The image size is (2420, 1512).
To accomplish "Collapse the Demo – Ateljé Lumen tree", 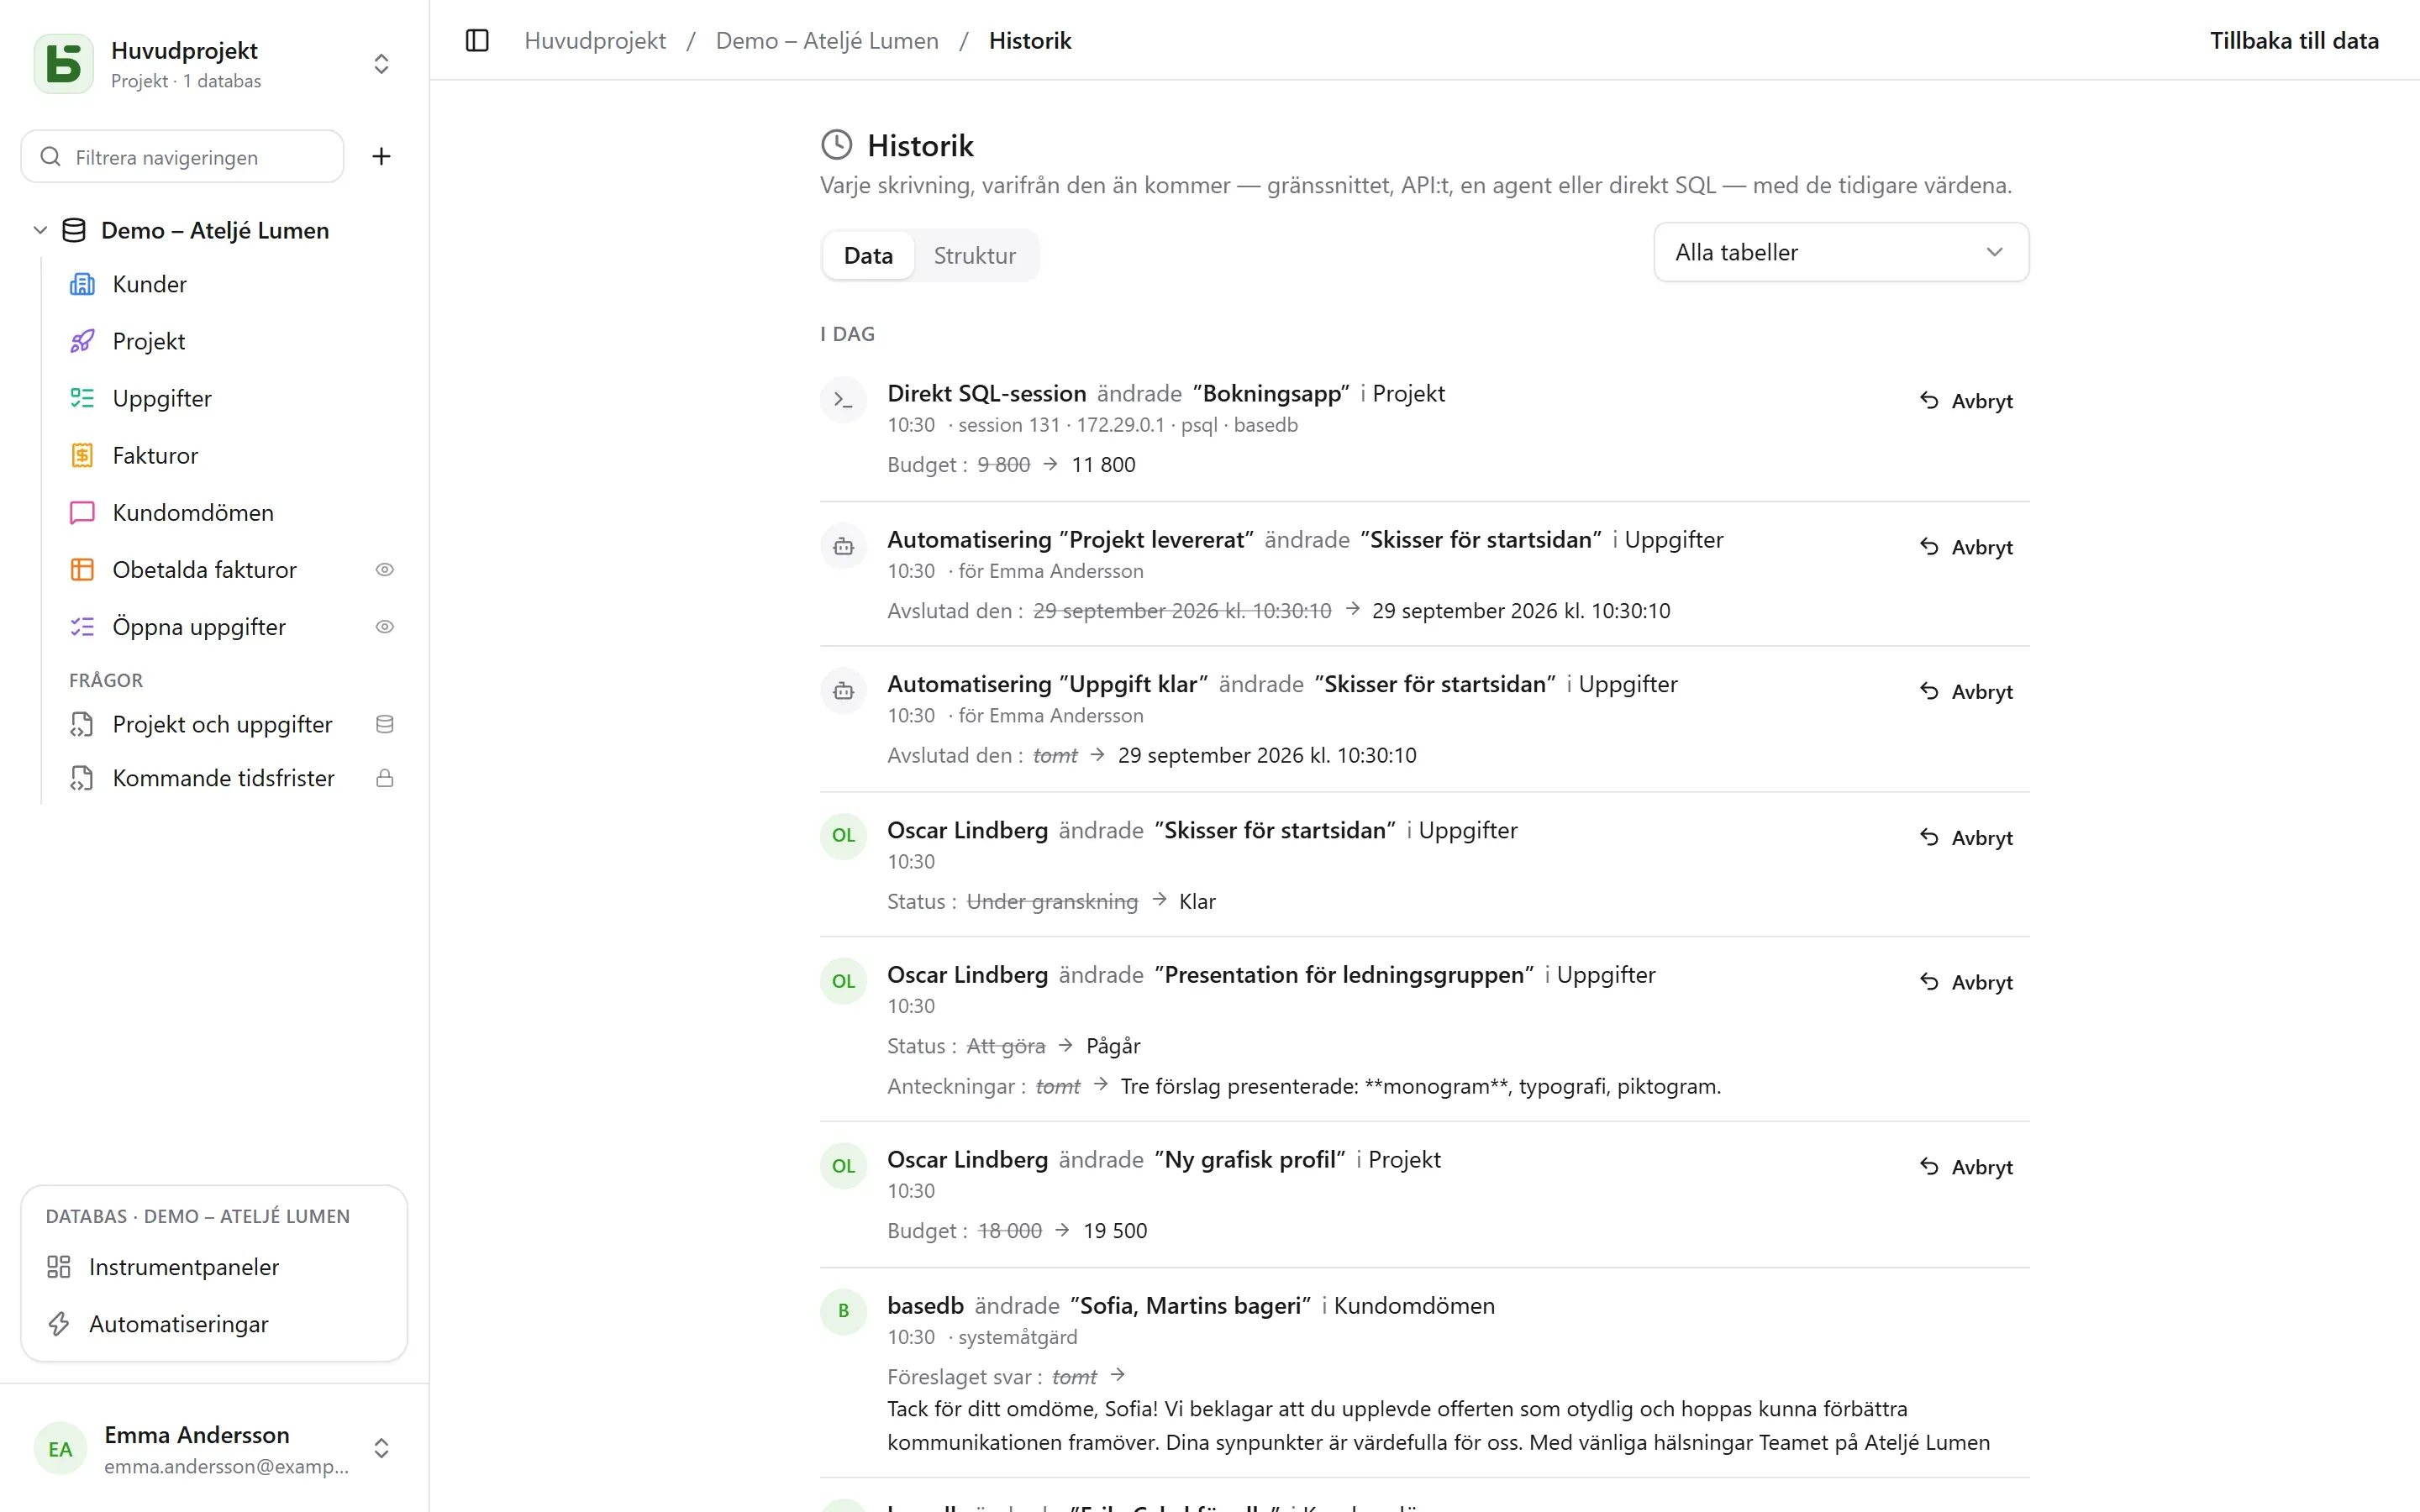I will tap(40, 230).
